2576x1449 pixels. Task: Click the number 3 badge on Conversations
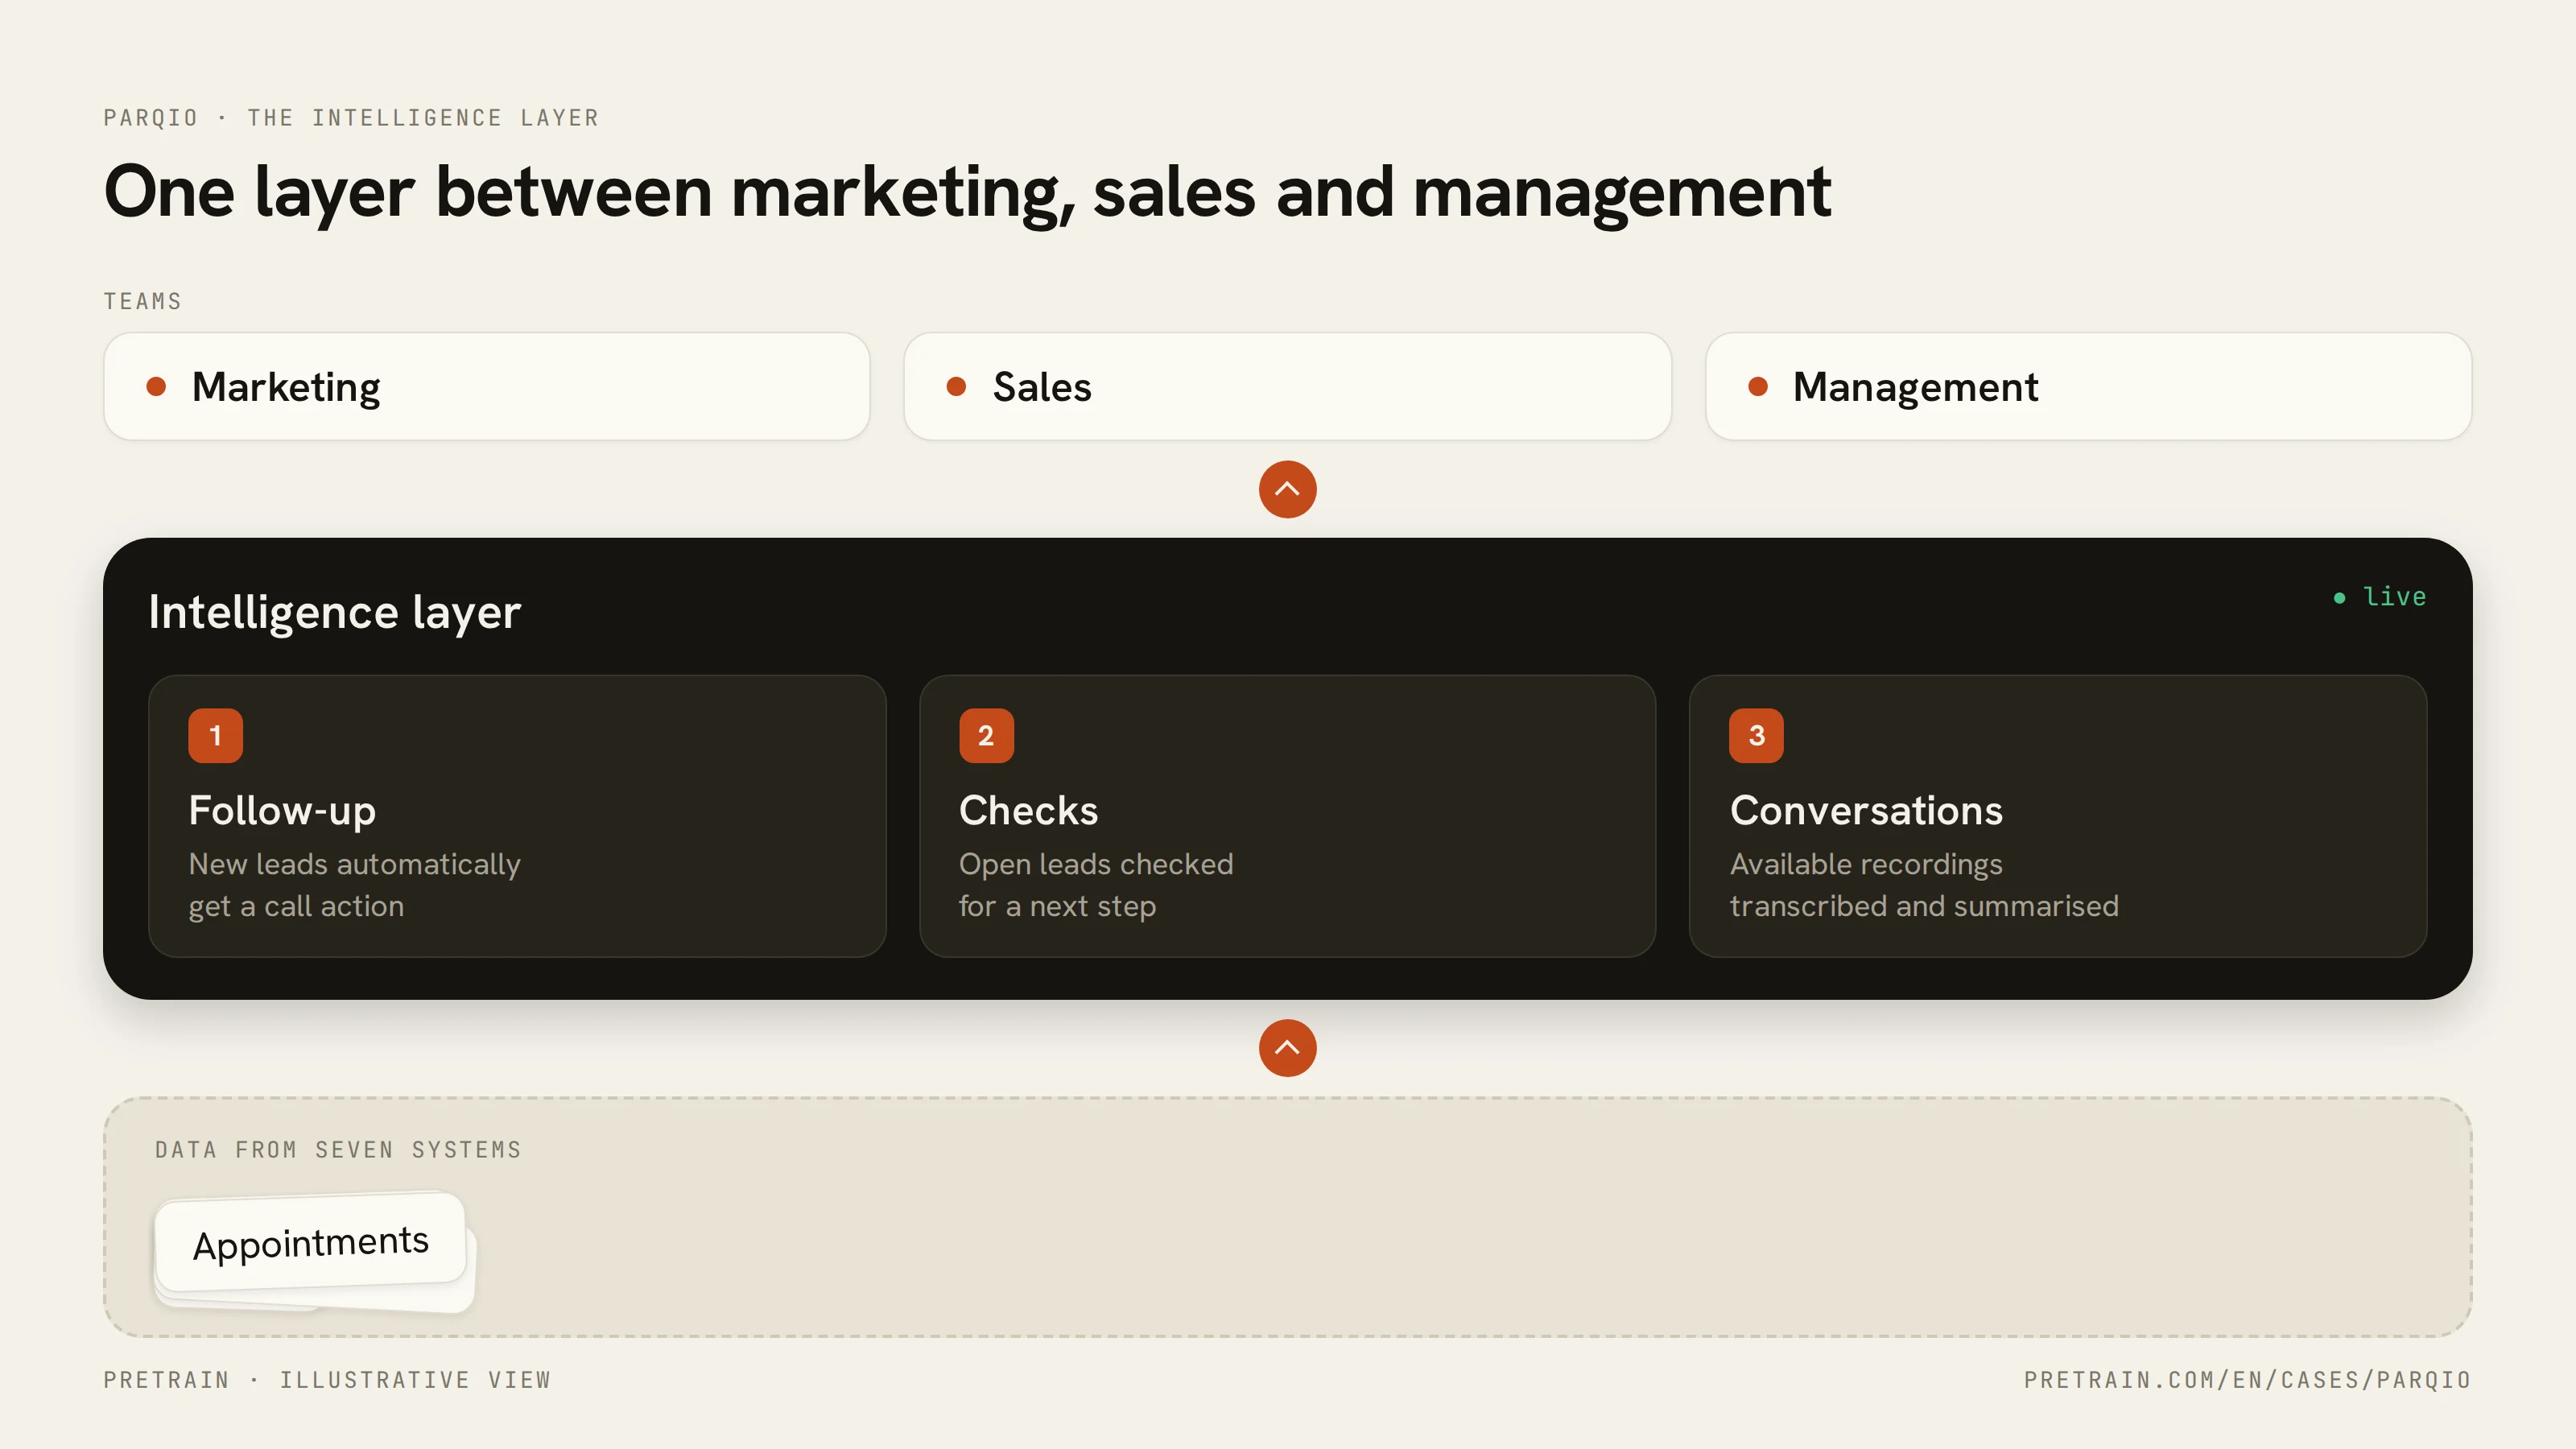click(1756, 736)
